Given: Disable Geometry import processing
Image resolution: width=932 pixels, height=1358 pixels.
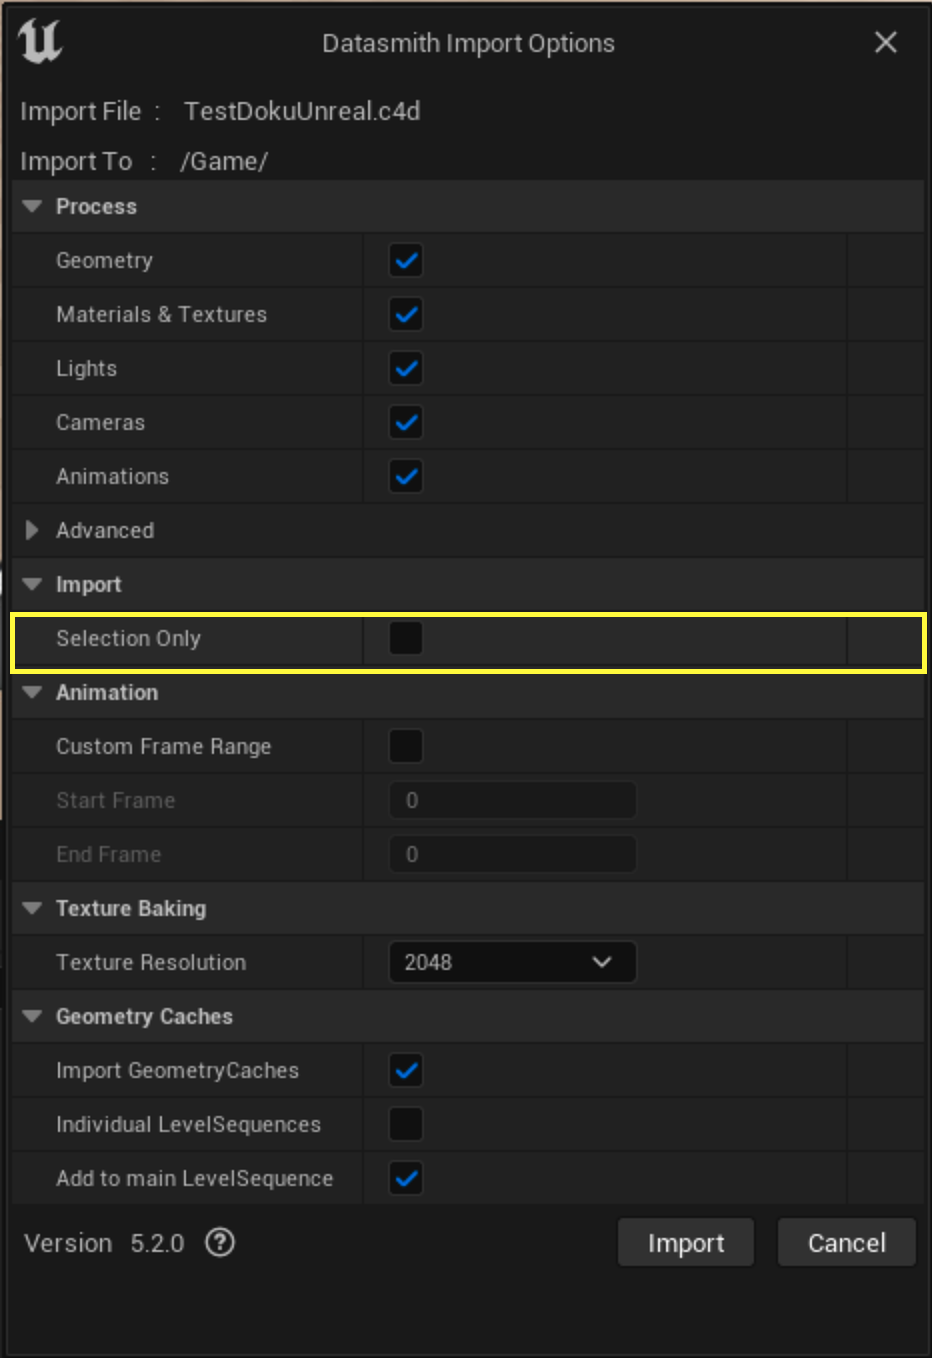Looking at the screenshot, I should (x=405, y=260).
